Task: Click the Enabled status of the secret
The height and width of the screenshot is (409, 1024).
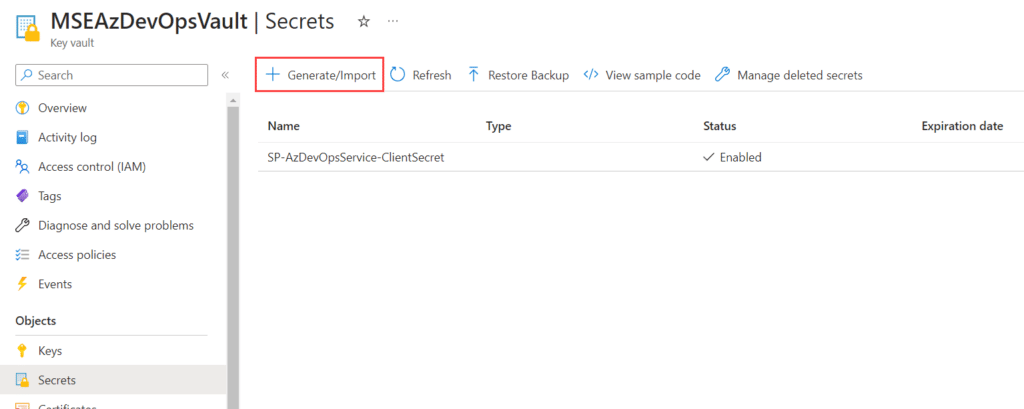Action: coord(732,157)
